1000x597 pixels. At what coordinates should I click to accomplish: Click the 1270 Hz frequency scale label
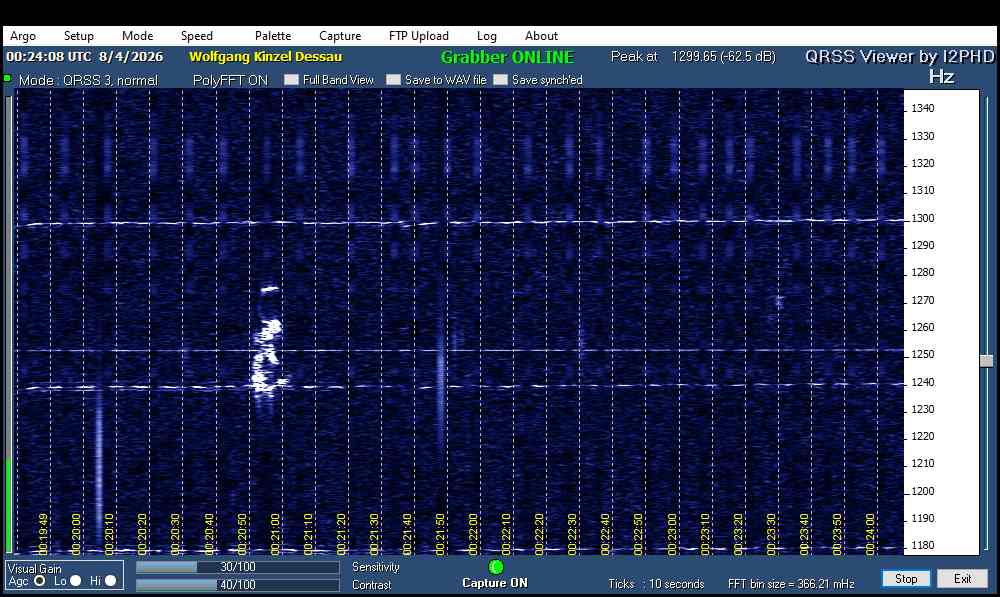tap(922, 300)
